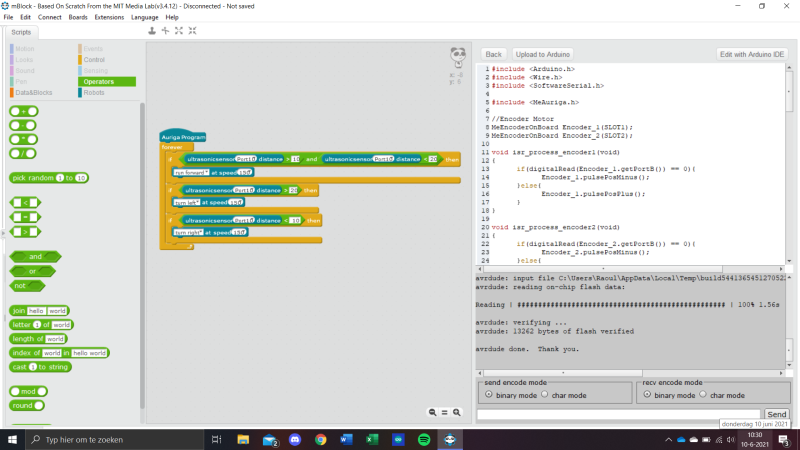
Task: Select the grow (expand arrows) tool
Action: click(178, 31)
